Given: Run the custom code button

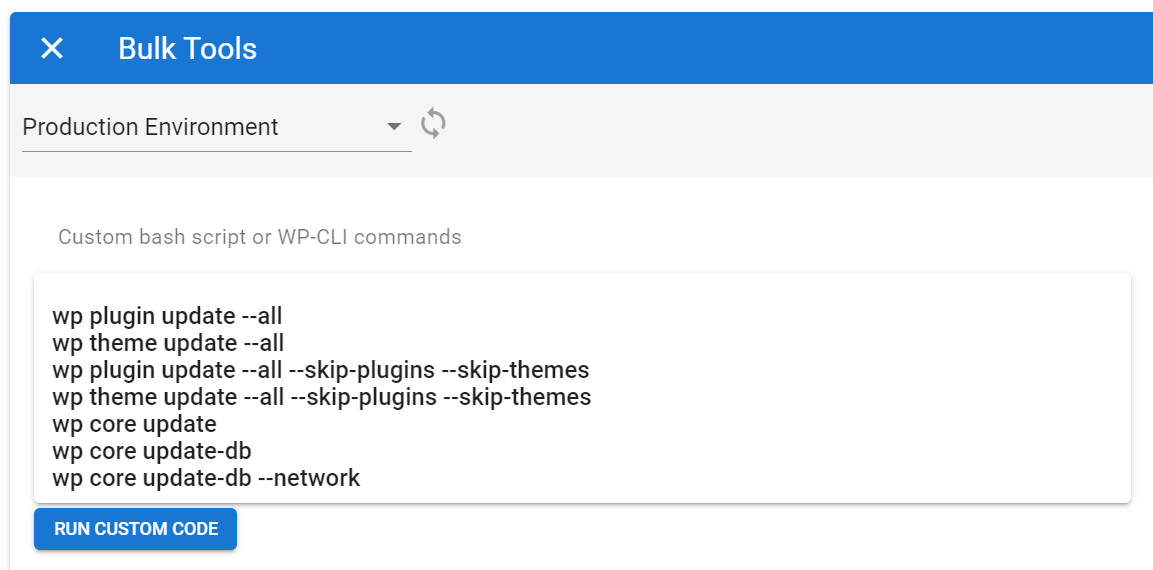Looking at the screenshot, I should tap(135, 529).
